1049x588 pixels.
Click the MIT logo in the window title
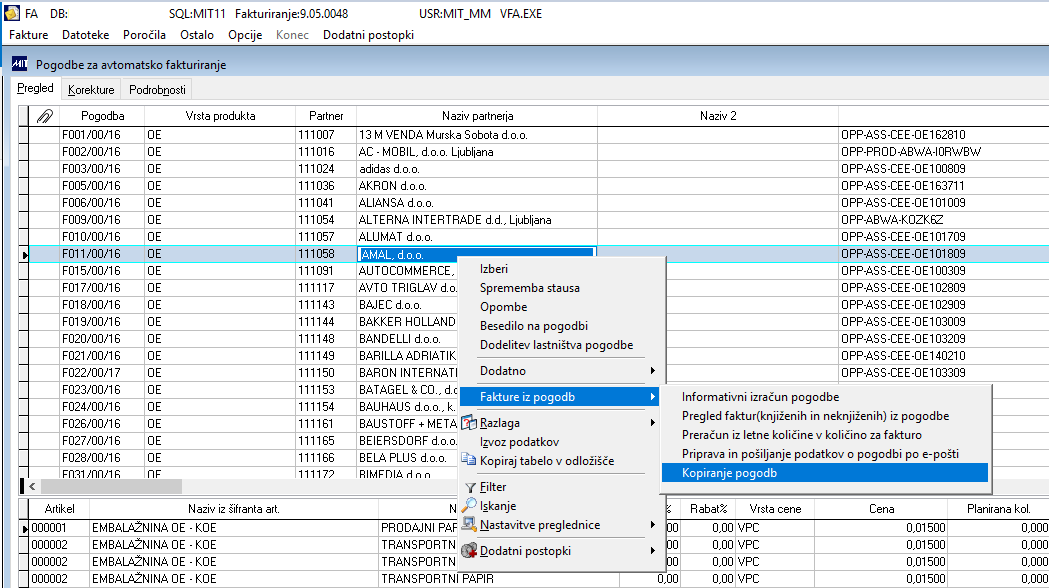(x=20, y=65)
